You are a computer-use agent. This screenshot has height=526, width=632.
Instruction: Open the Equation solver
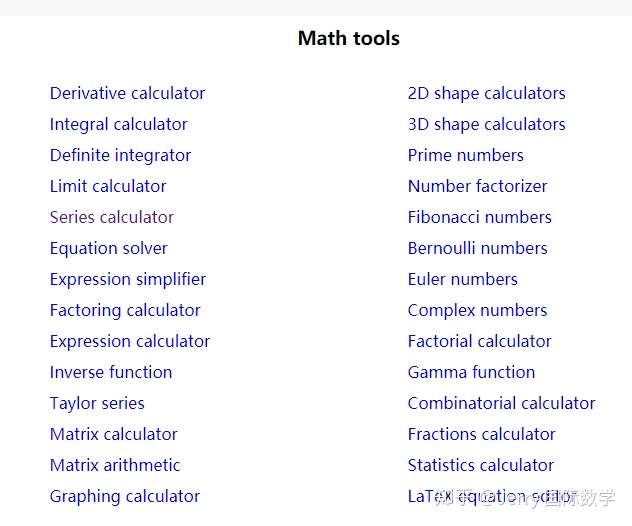[x=108, y=248]
